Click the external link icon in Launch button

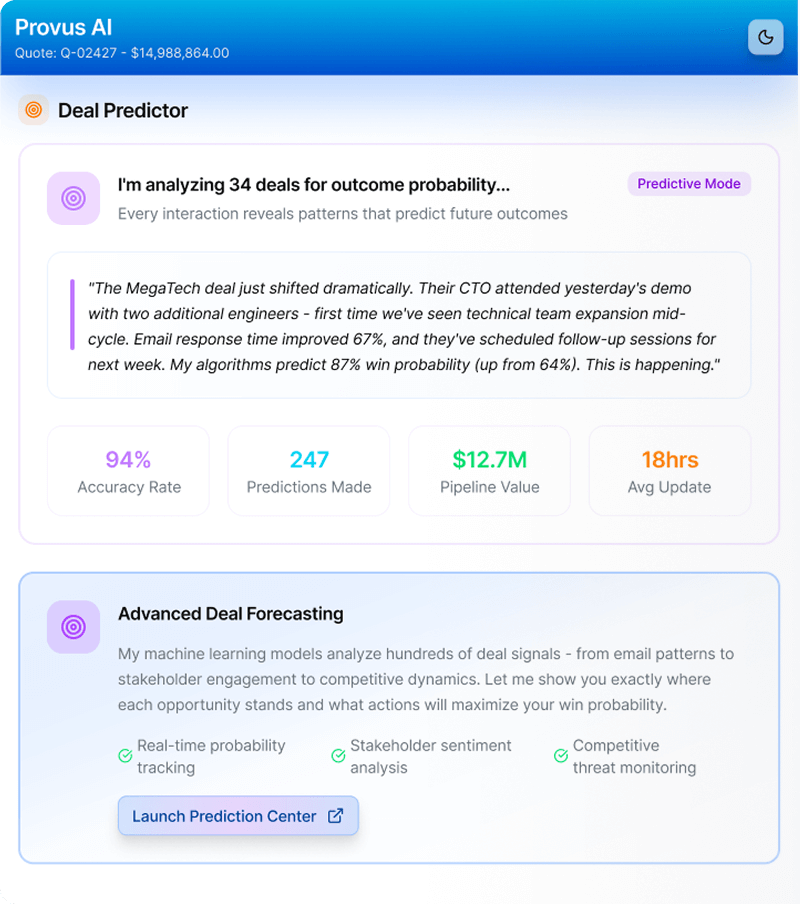coord(336,816)
